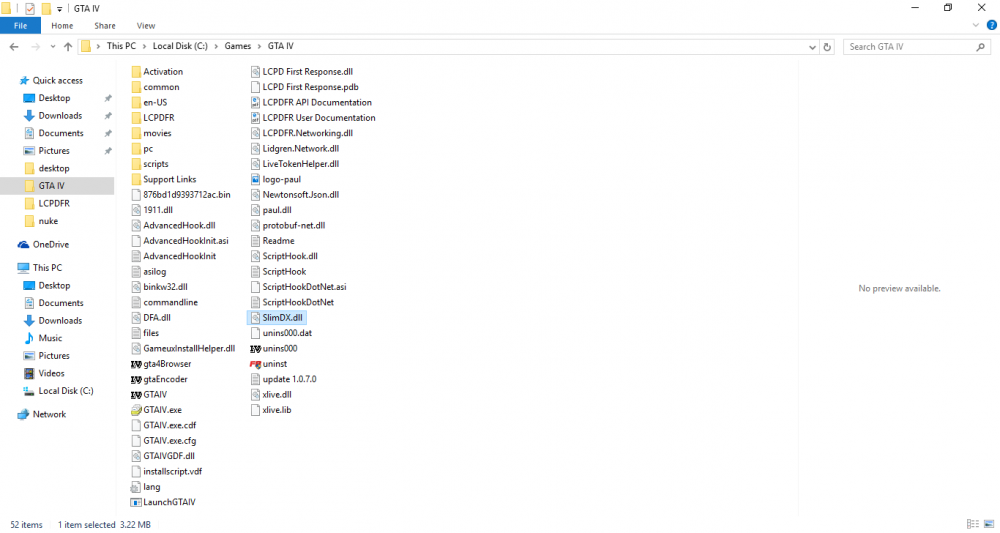Screen dimensions: 1000x533
Task: Select the installscript.vdf file
Action: coord(166,472)
